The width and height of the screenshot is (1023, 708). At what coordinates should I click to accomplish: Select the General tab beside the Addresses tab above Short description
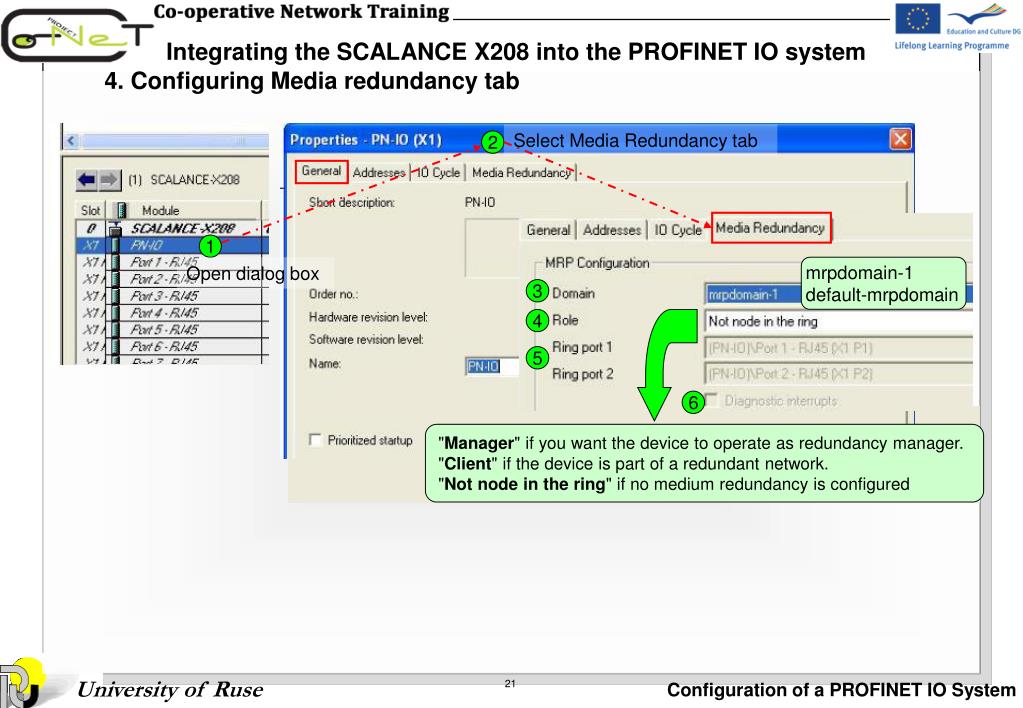(x=321, y=171)
